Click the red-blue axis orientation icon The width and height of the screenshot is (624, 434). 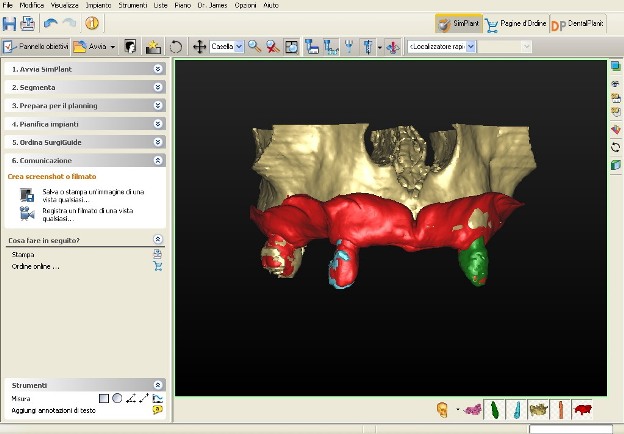392,47
